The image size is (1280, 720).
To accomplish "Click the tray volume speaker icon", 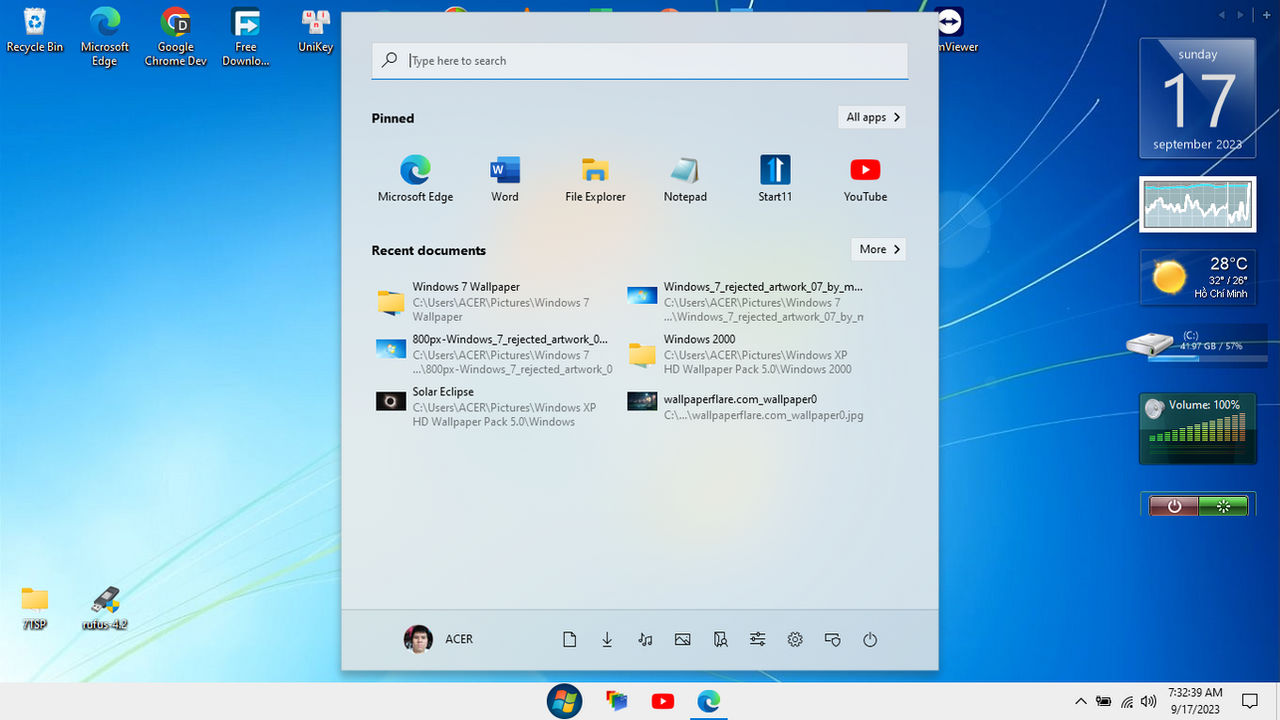I will tap(1149, 701).
